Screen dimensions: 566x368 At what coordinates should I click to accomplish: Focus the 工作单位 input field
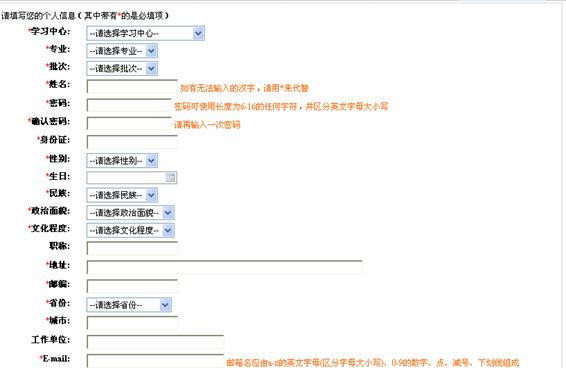155,342
